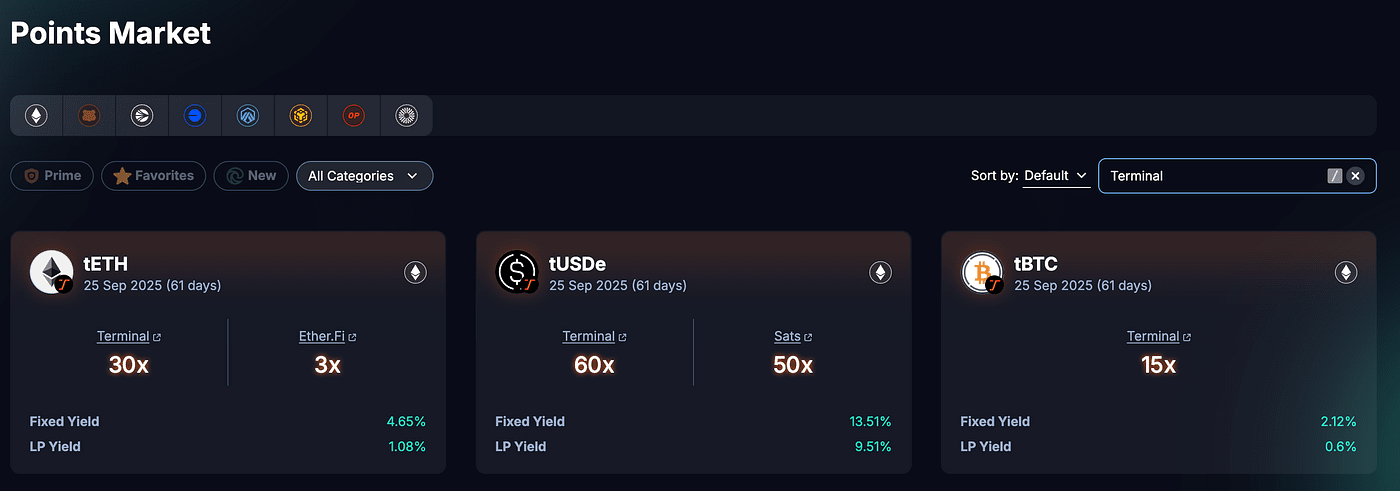Click the tUSDe token logo

(x=517, y=272)
